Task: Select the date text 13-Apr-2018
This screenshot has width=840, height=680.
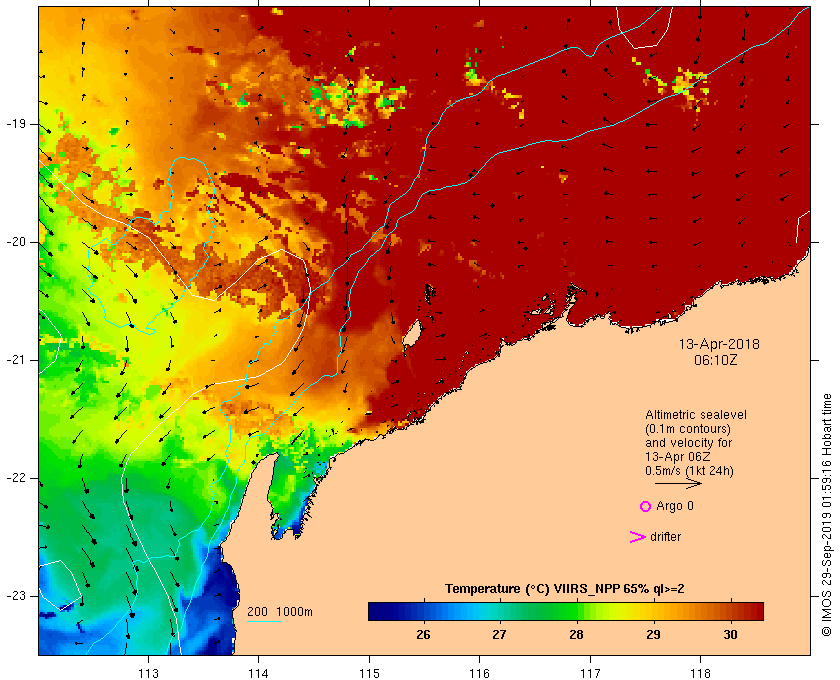Action: click(x=719, y=344)
